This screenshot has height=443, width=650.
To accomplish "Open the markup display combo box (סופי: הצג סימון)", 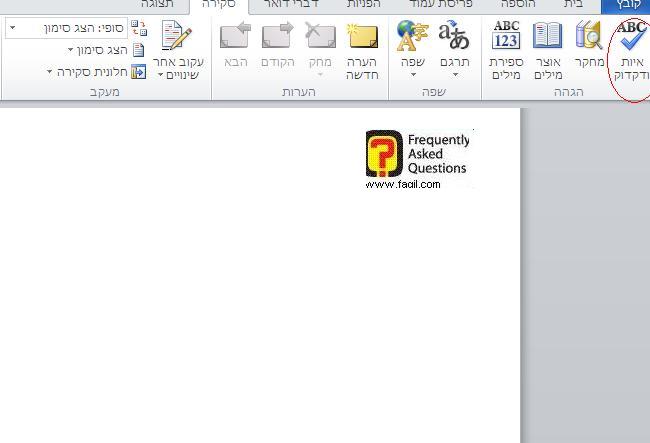I will (66, 28).
